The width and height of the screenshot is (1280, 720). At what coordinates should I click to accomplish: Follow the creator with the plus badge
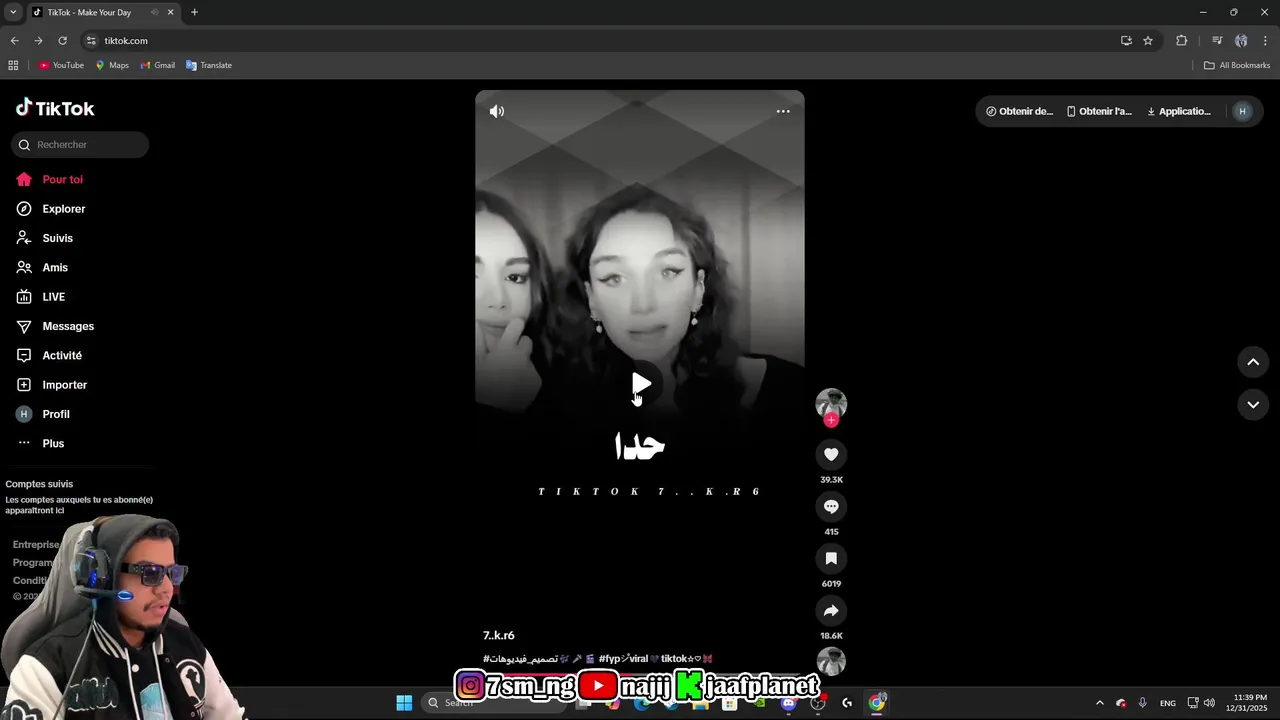831,420
